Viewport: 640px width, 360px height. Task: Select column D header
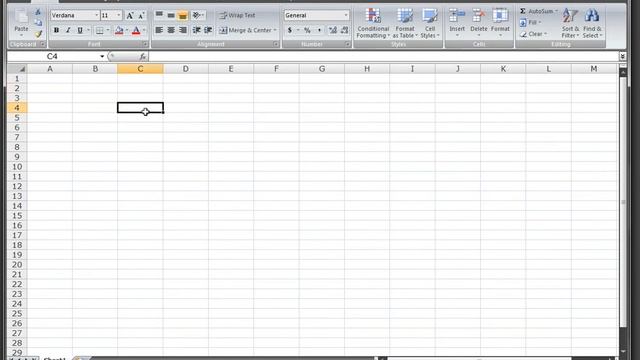(x=186, y=69)
